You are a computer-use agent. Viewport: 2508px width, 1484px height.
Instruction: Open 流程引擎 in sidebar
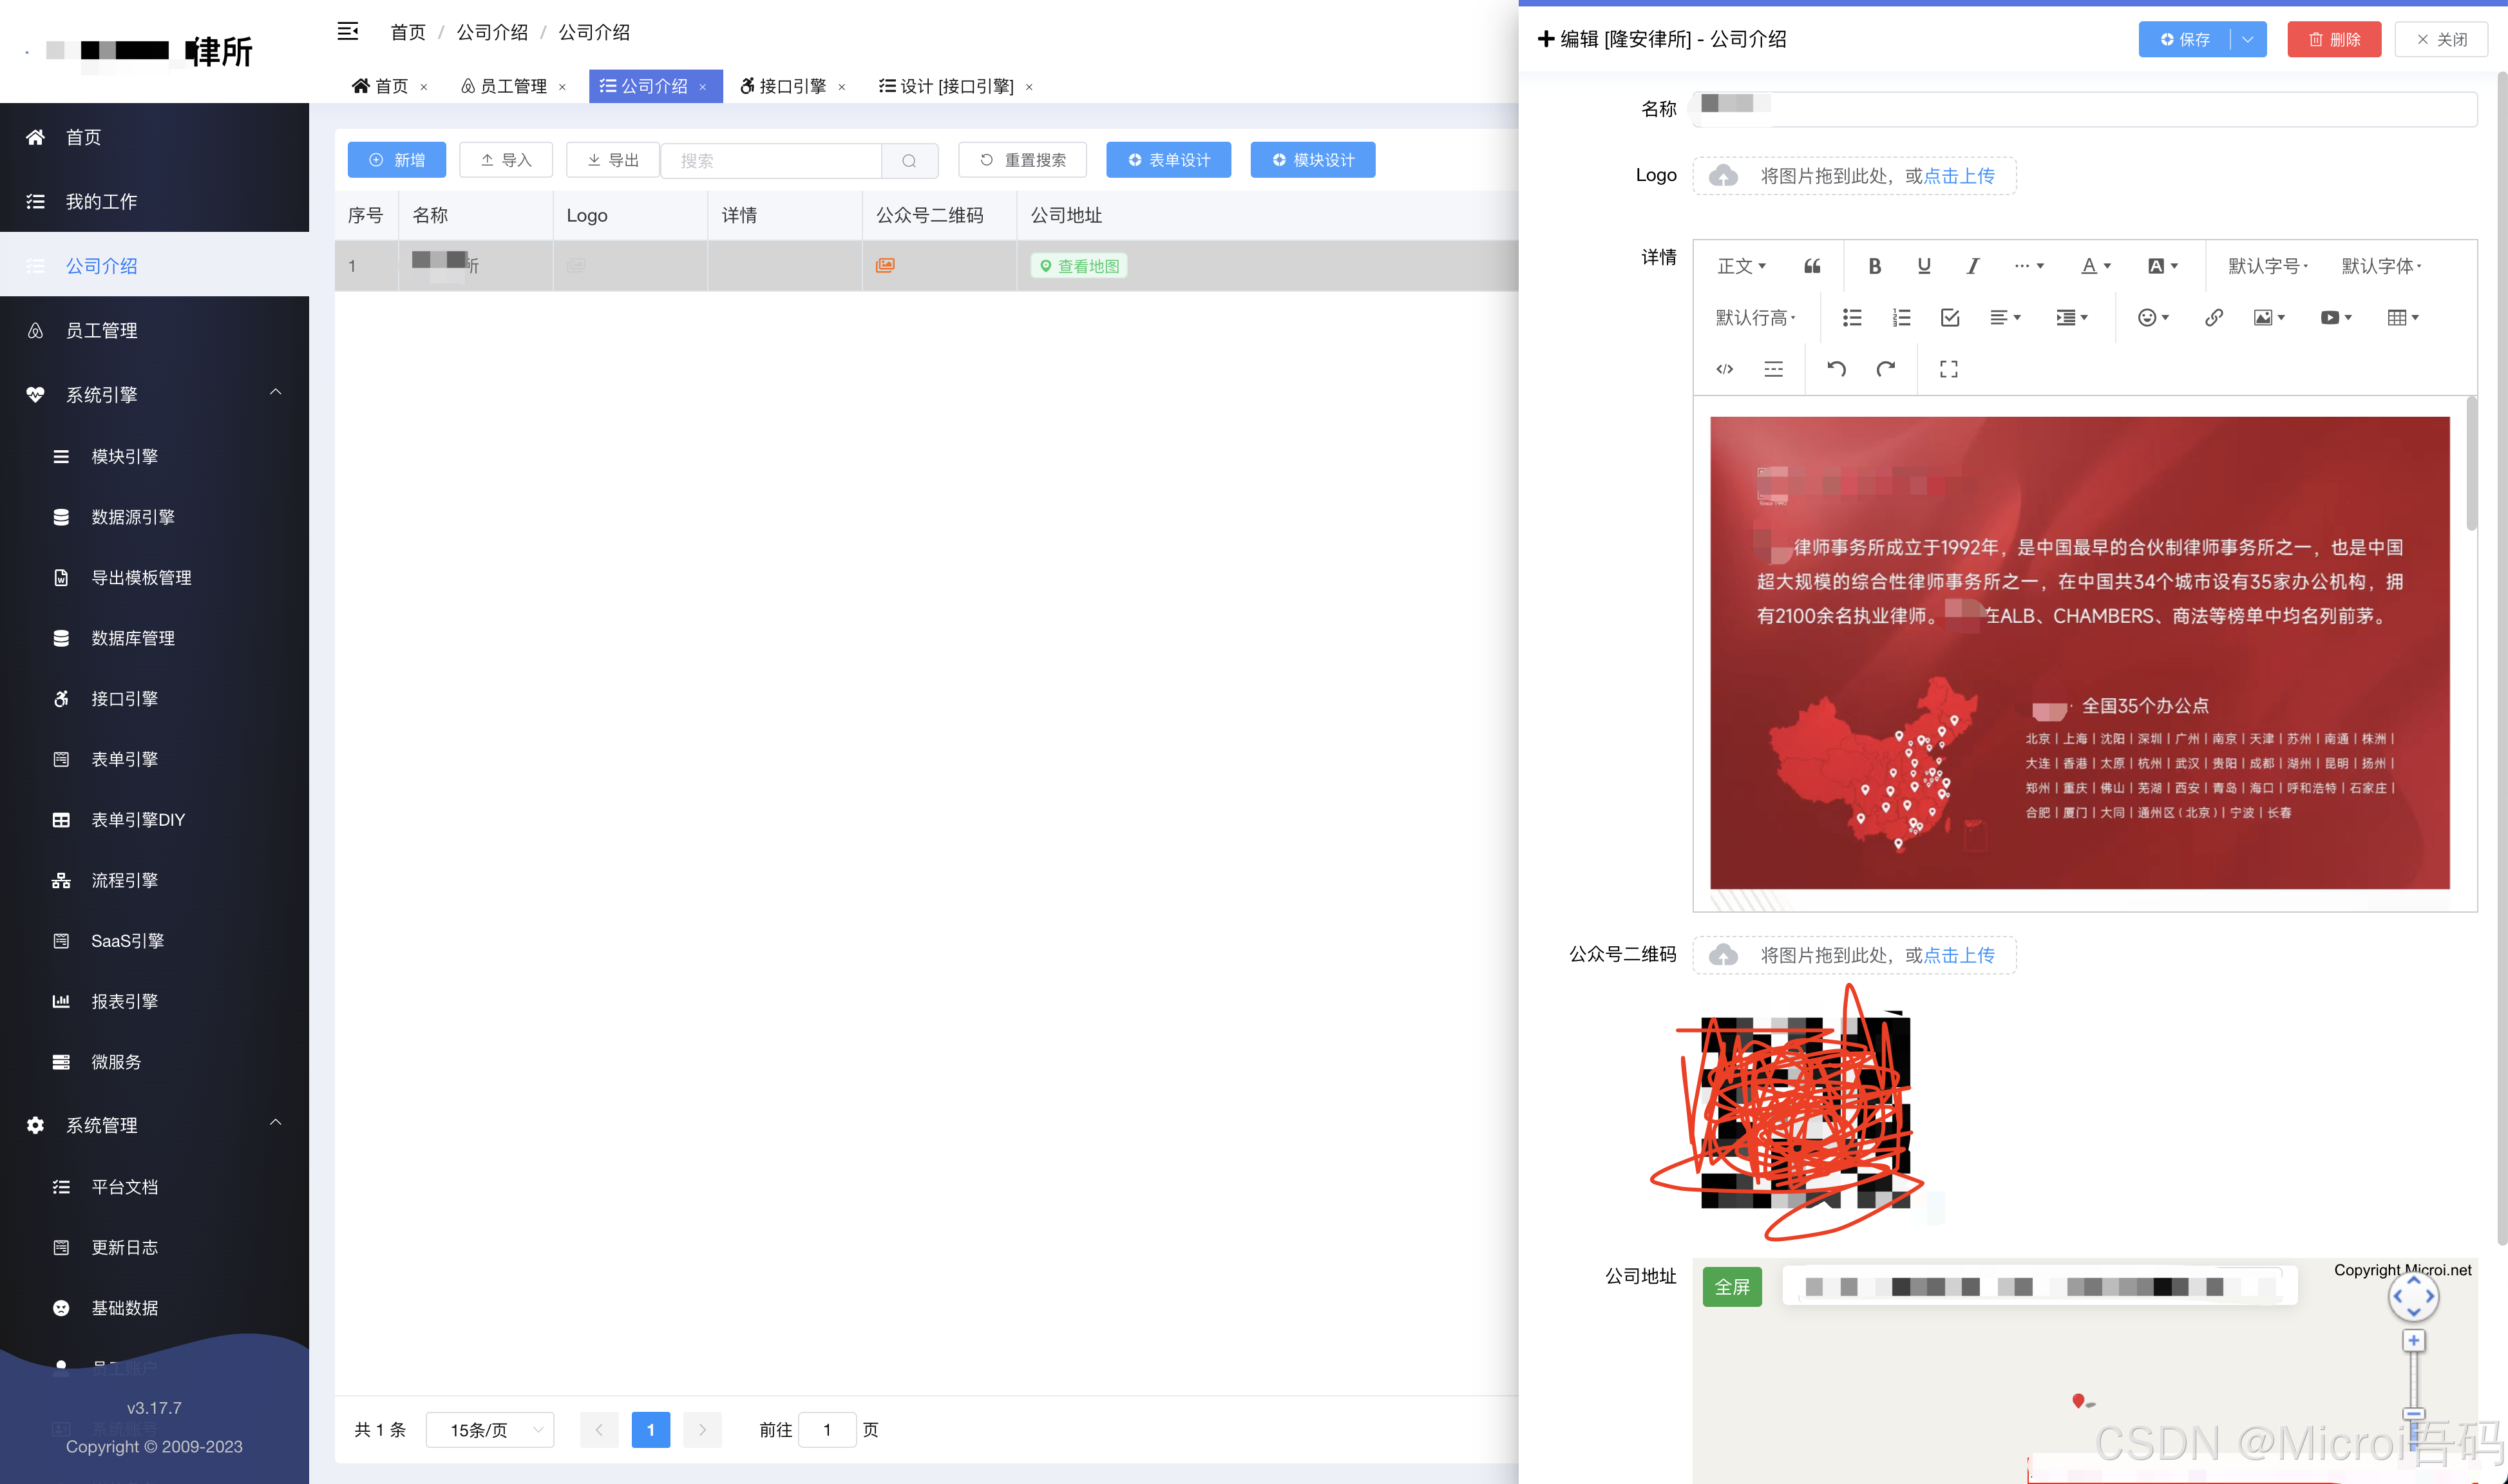click(x=154, y=880)
